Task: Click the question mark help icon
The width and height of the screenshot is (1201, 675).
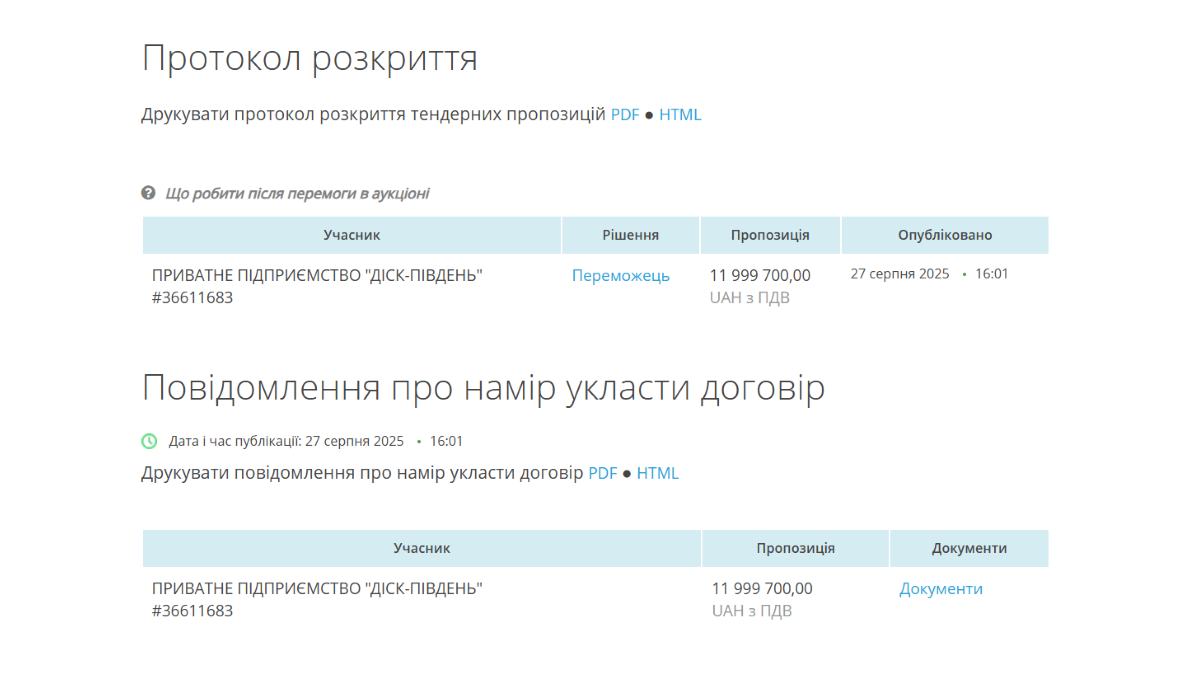Action: [x=148, y=192]
